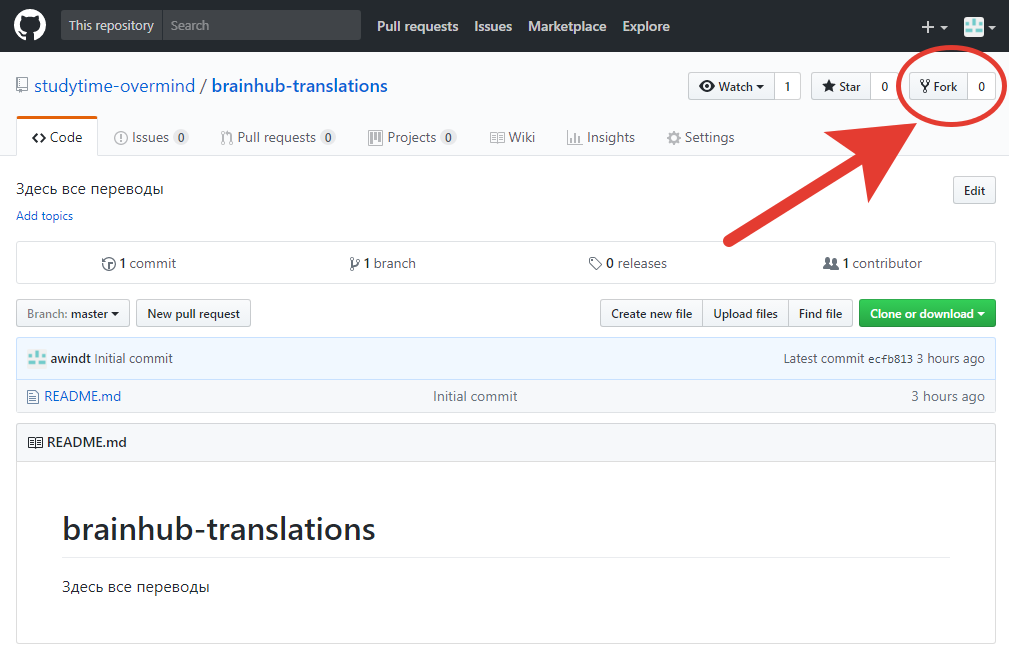This screenshot has height=669, width=1009.
Task: Click the brainhub-translations README heading
Action: [219, 529]
